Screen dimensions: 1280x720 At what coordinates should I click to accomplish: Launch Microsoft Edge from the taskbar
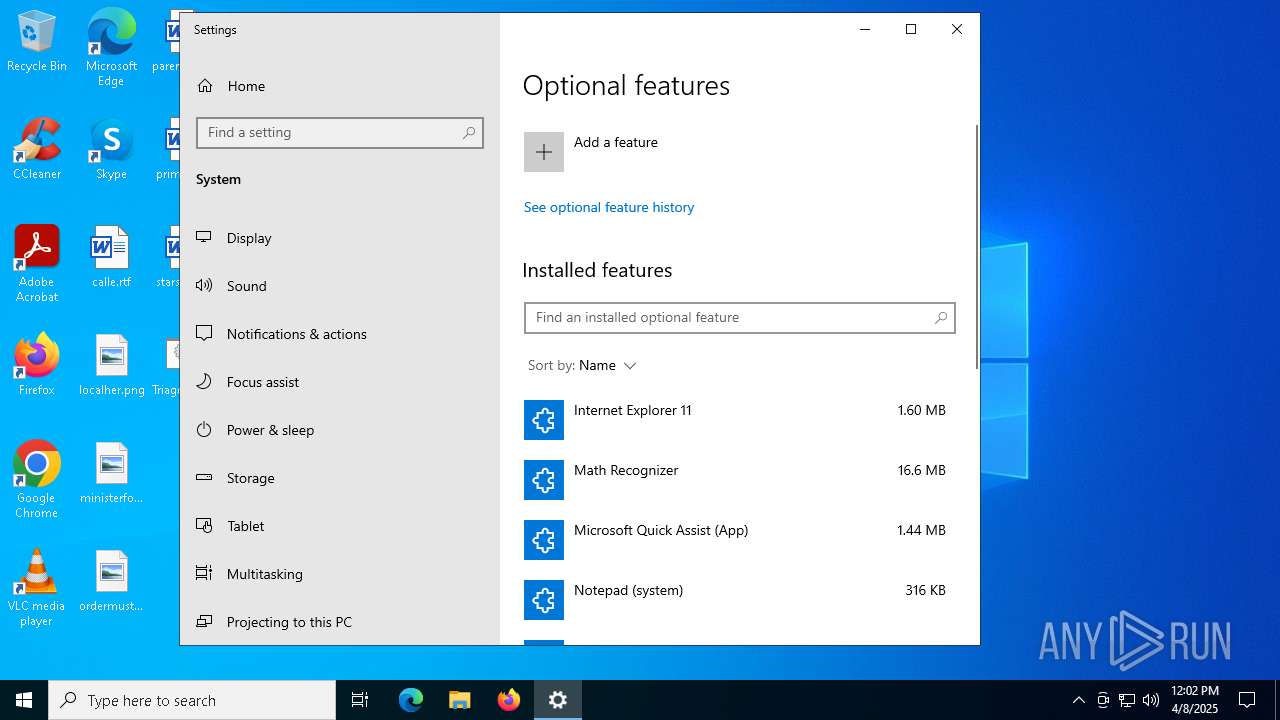point(411,700)
